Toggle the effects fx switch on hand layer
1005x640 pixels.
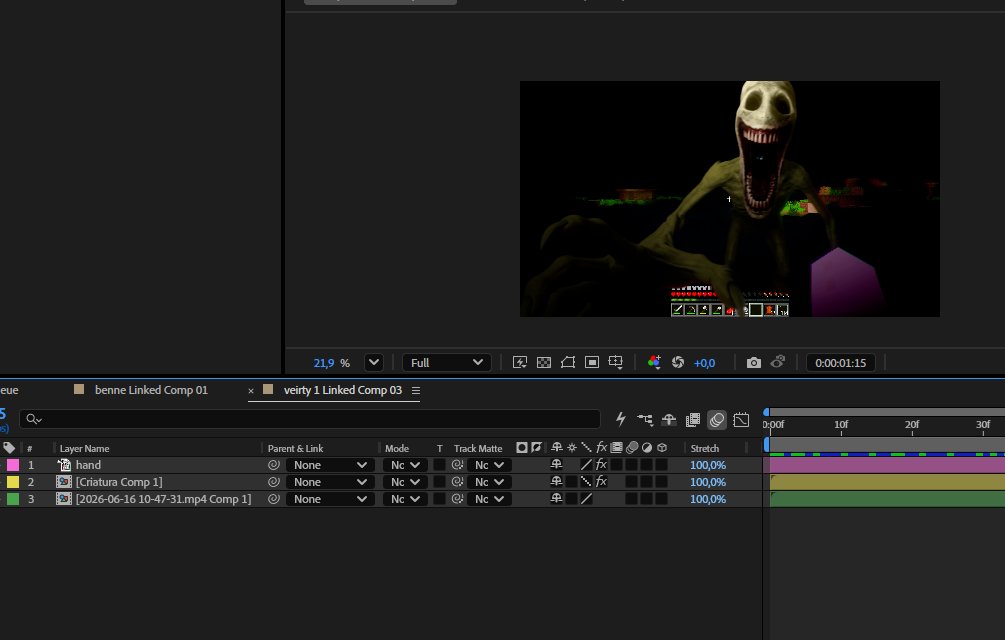click(x=601, y=464)
